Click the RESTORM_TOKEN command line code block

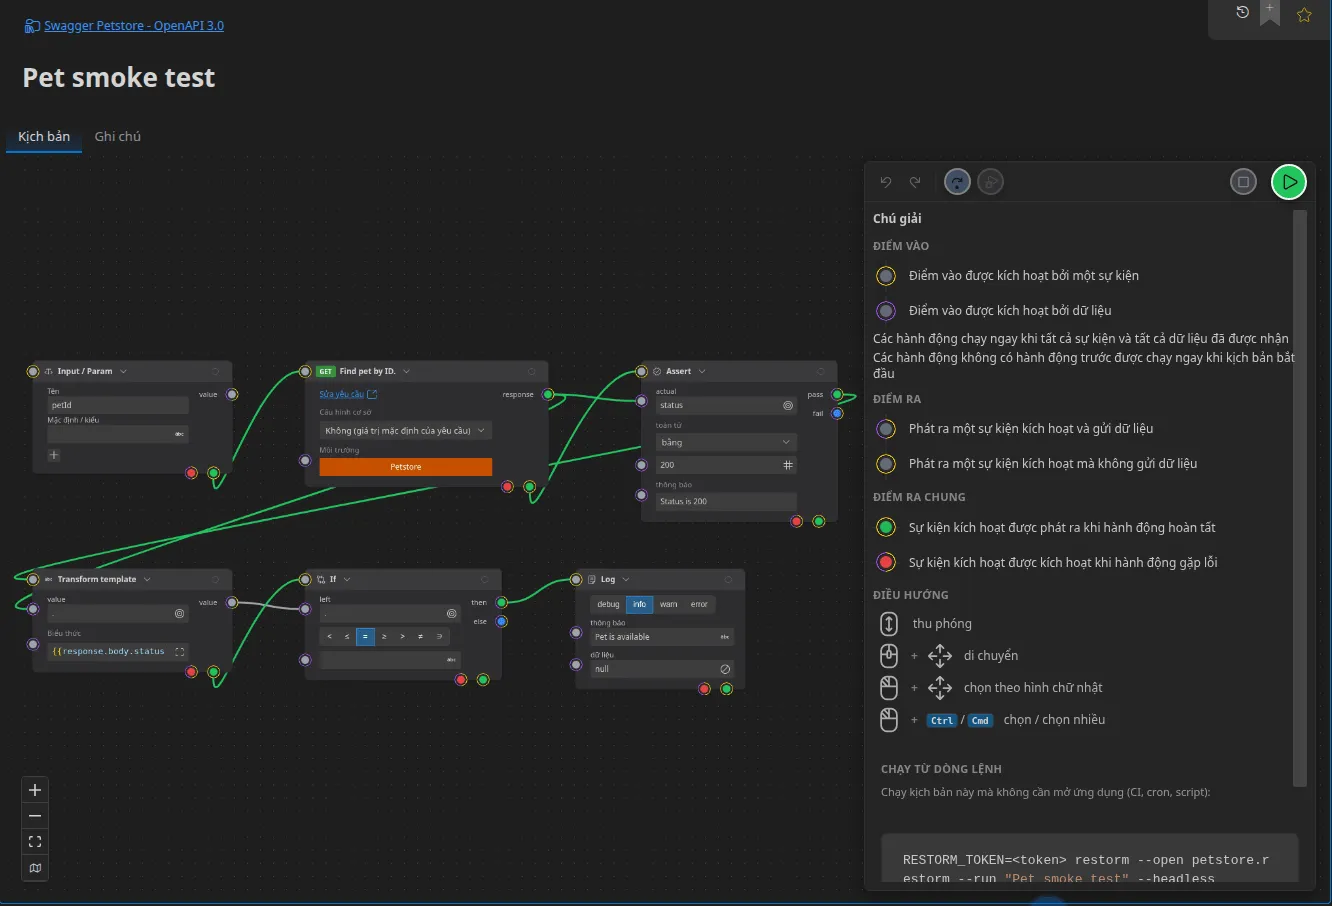(x=1090, y=859)
